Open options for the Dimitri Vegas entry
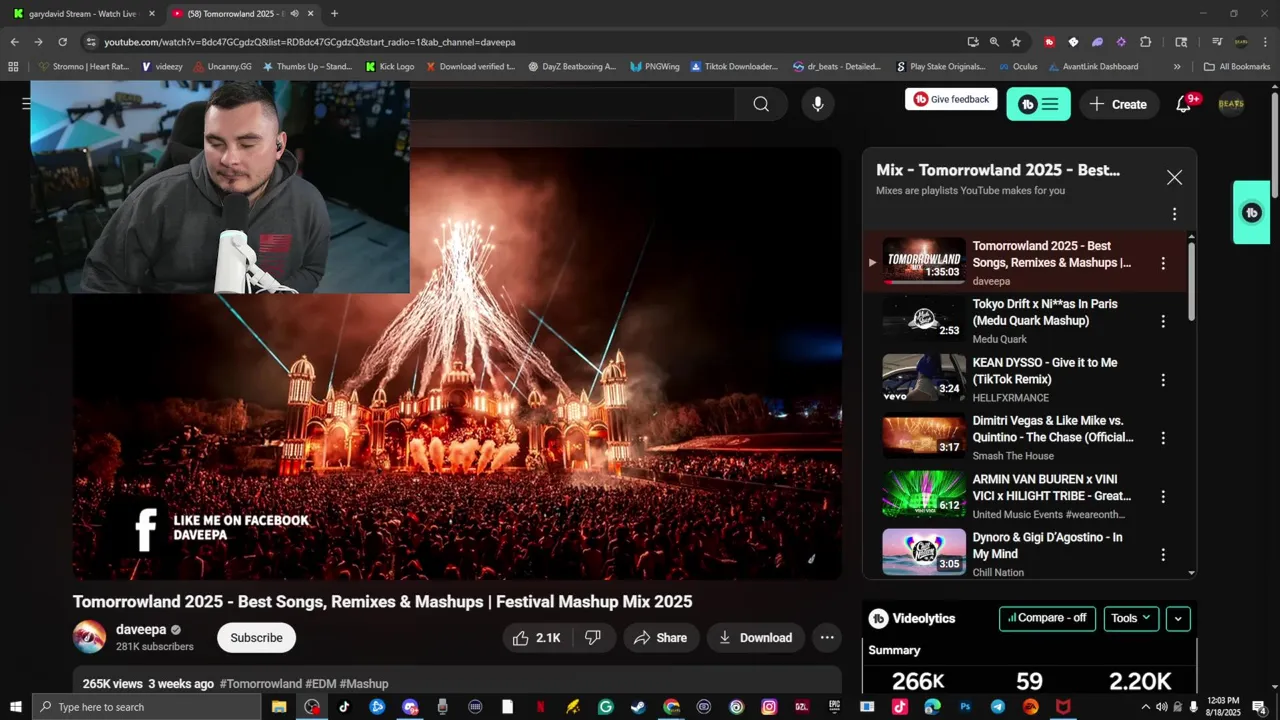The width and height of the screenshot is (1280, 720). [x=1163, y=438]
